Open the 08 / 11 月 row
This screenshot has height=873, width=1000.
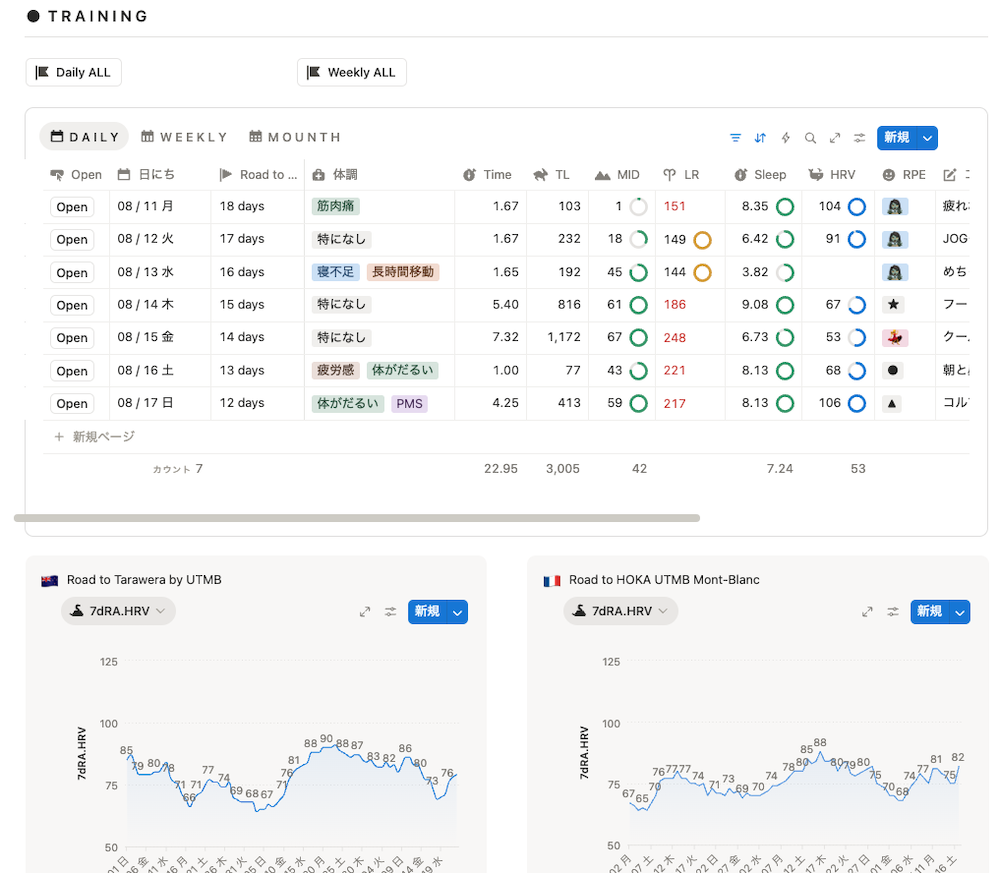(x=72, y=207)
